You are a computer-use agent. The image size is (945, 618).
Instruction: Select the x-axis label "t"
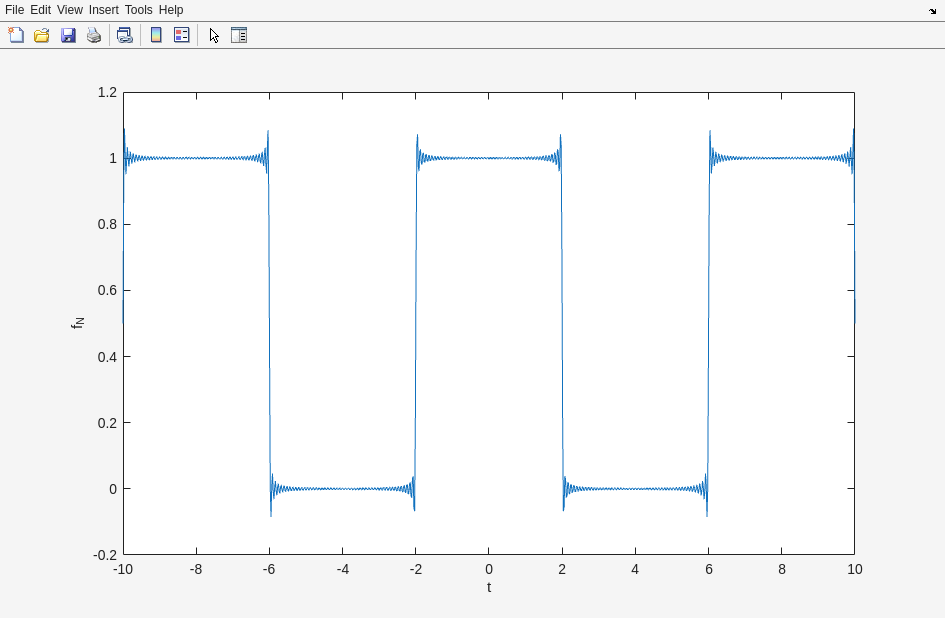tap(489, 588)
